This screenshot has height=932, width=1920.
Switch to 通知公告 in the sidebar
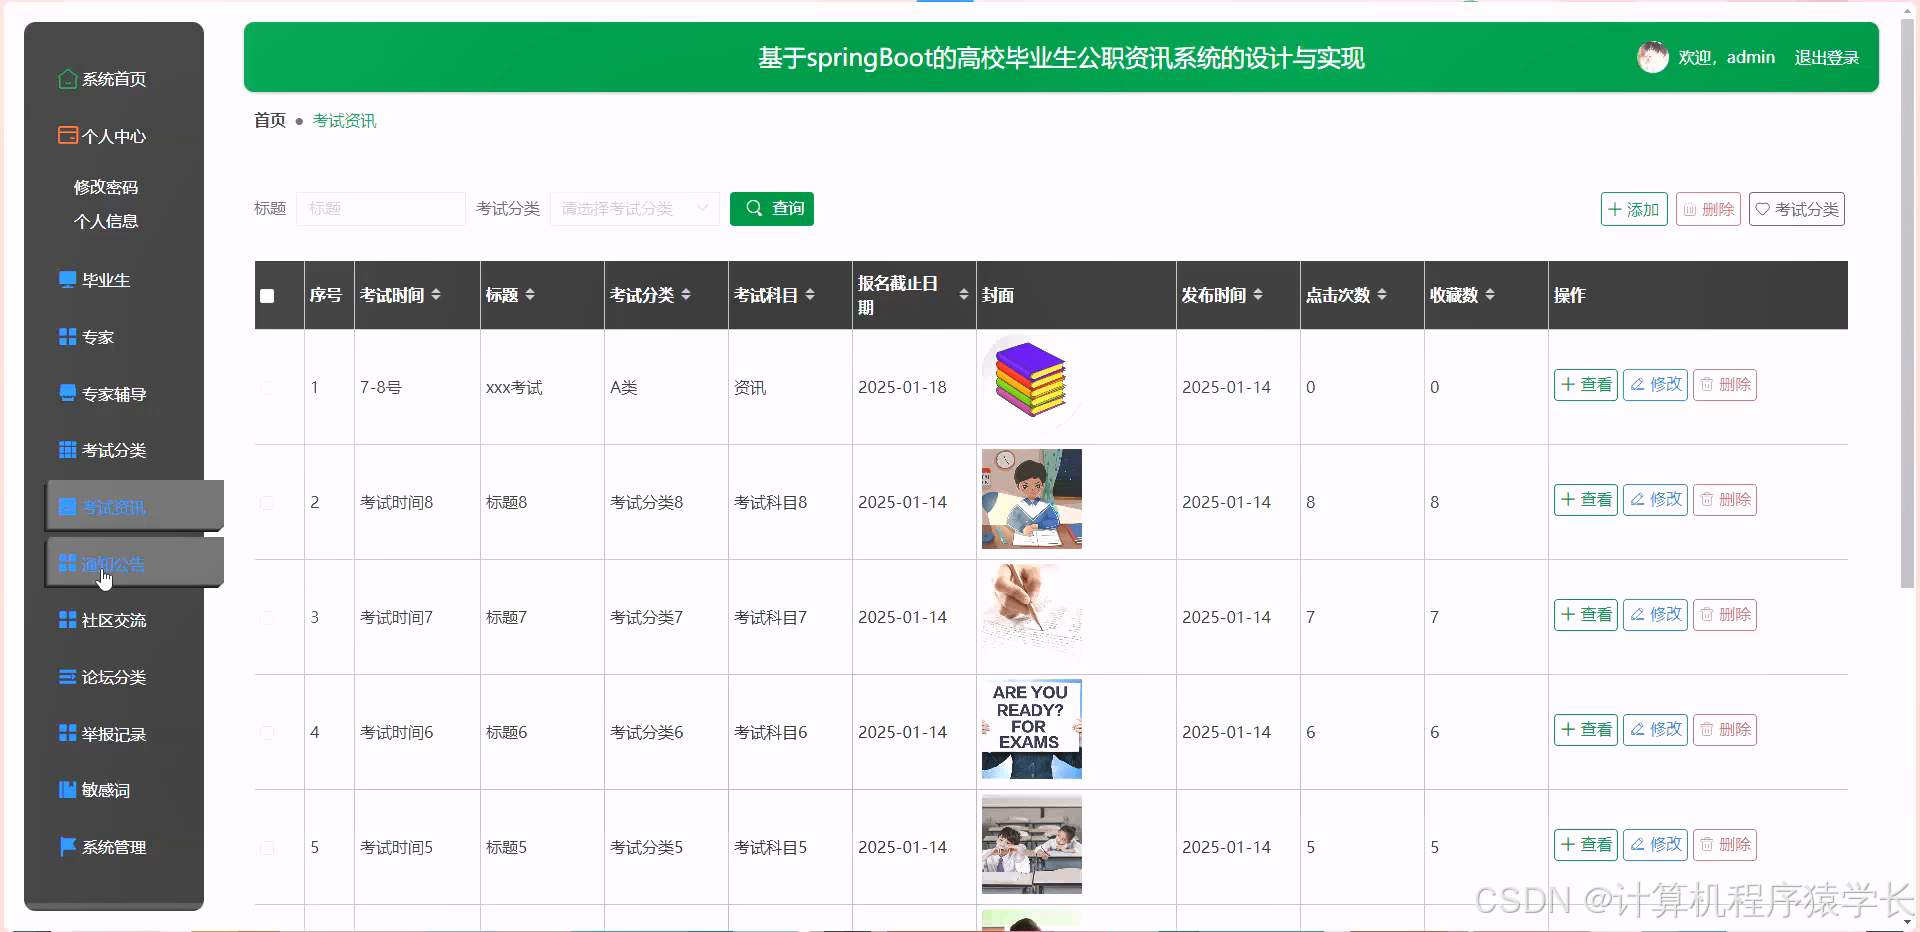pos(107,564)
